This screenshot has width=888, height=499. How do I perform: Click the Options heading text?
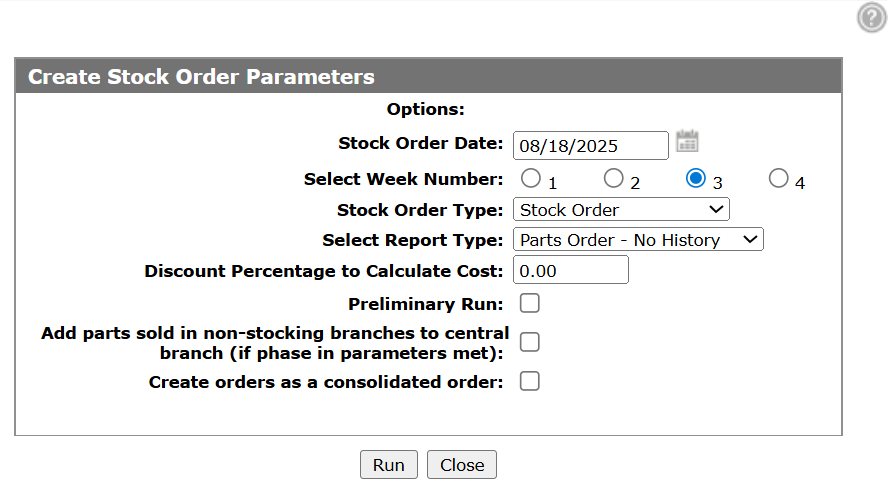426,109
